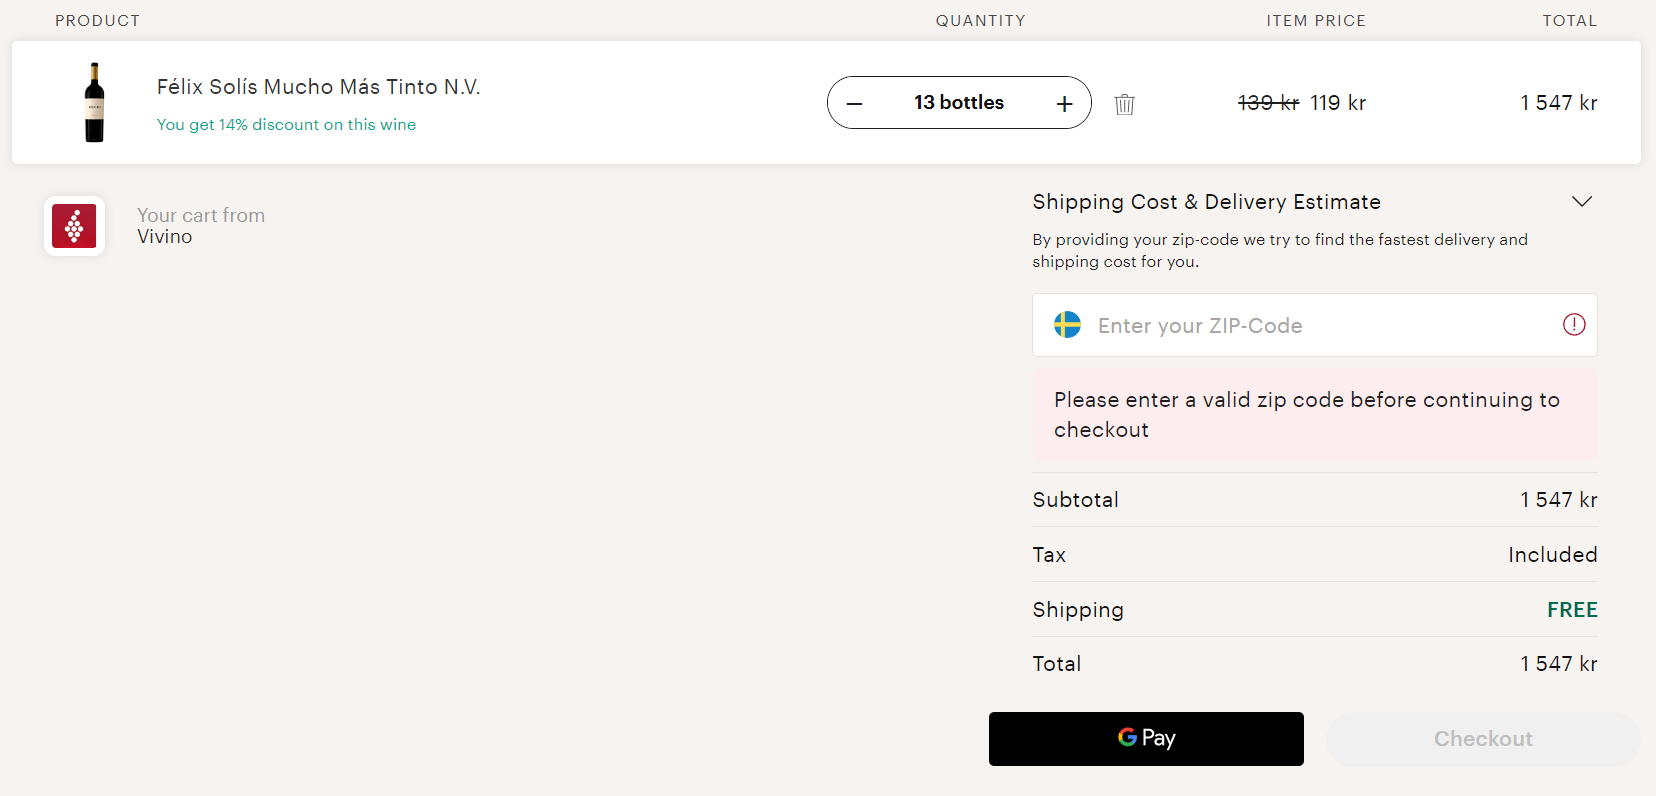
Task: Open the wine bottle thumbnail image
Action: pyautogui.click(x=95, y=102)
